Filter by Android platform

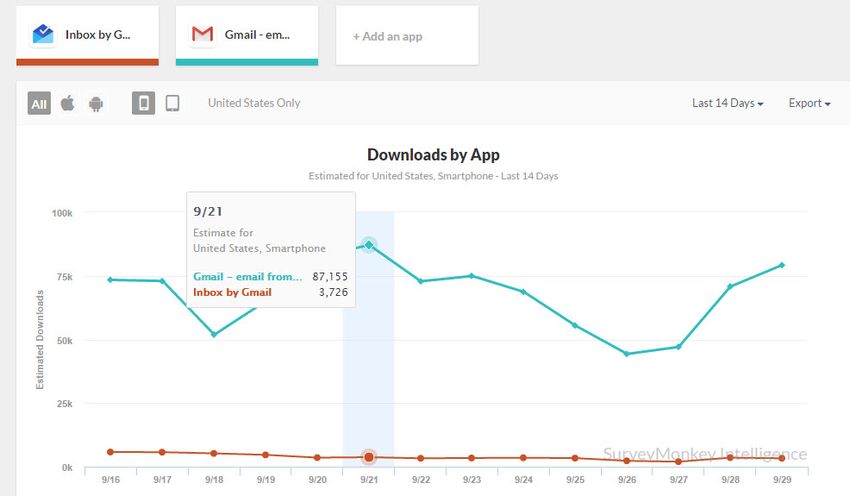click(96, 104)
